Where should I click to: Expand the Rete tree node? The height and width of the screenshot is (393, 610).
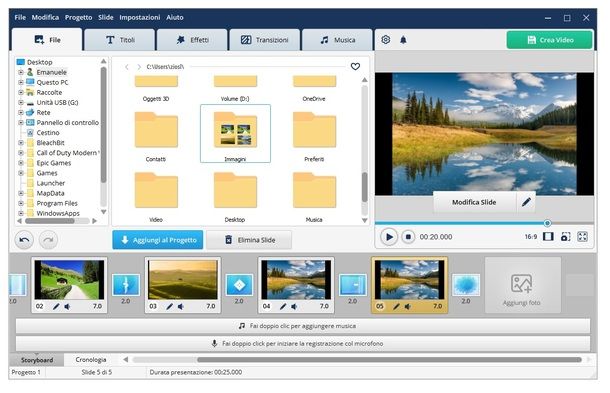[21, 112]
